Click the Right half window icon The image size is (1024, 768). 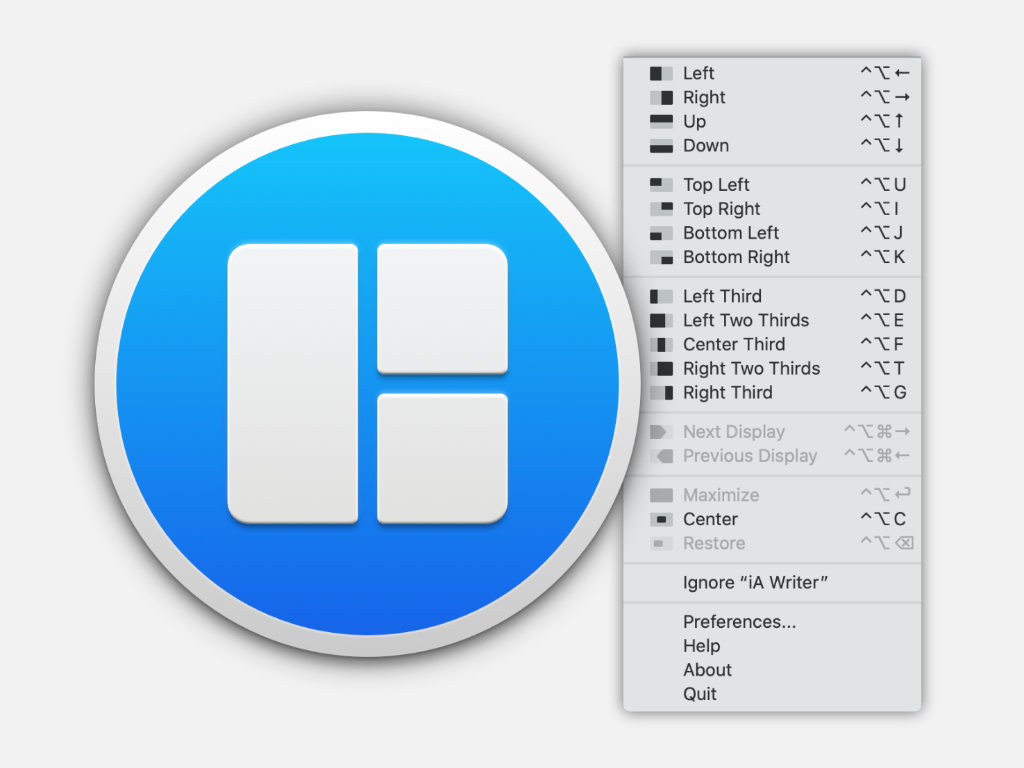pyautogui.click(x=661, y=97)
